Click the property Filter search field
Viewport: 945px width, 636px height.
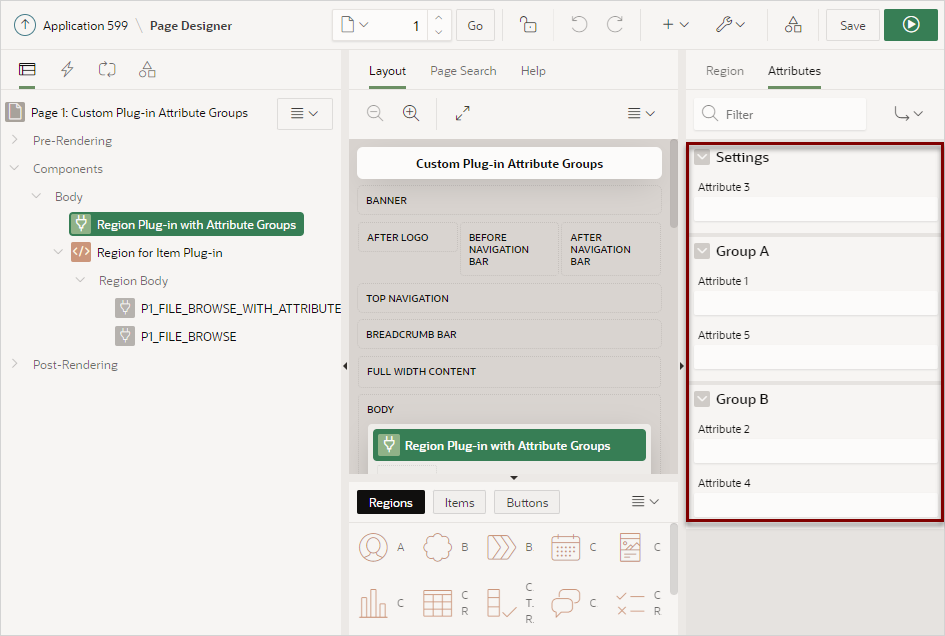point(780,114)
